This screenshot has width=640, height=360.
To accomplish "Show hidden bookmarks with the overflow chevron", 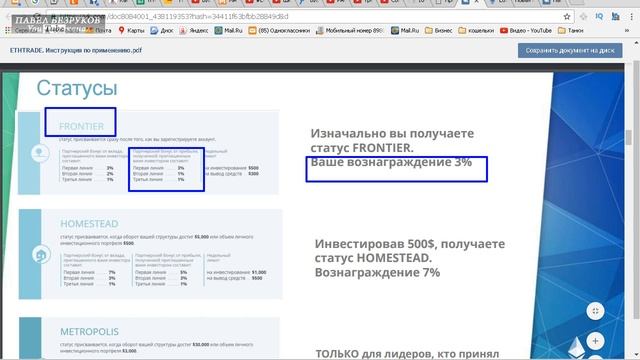I will (627, 31).
